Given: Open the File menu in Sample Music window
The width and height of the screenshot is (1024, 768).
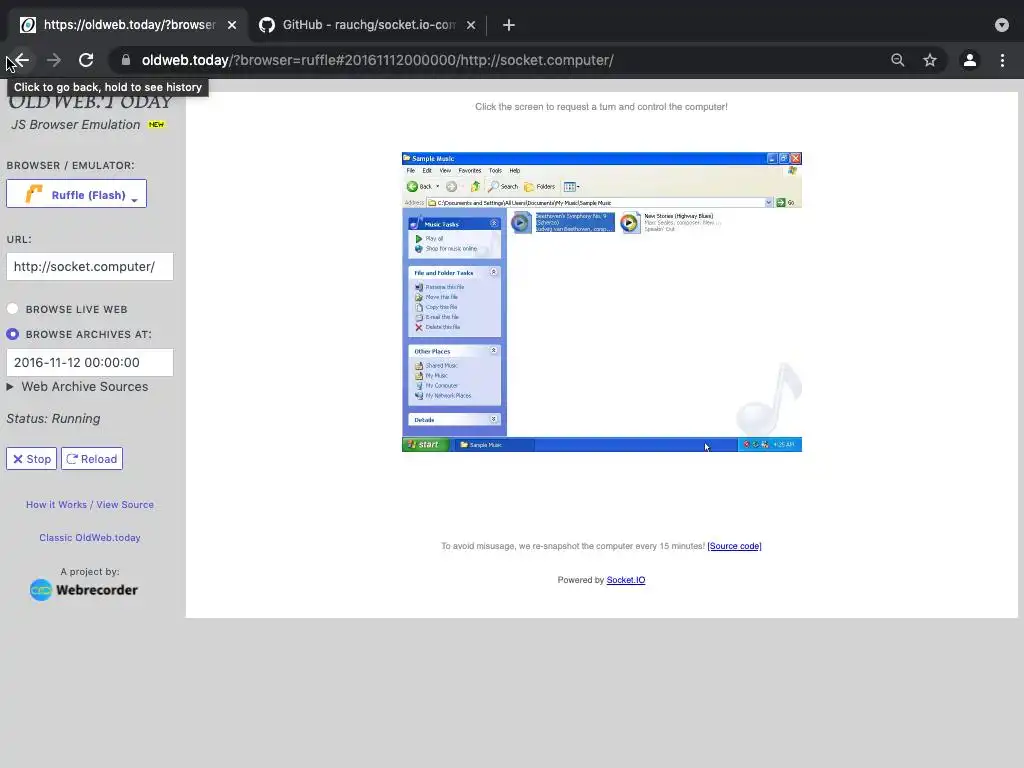Looking at the screenshot, I should tap(411, 170).
